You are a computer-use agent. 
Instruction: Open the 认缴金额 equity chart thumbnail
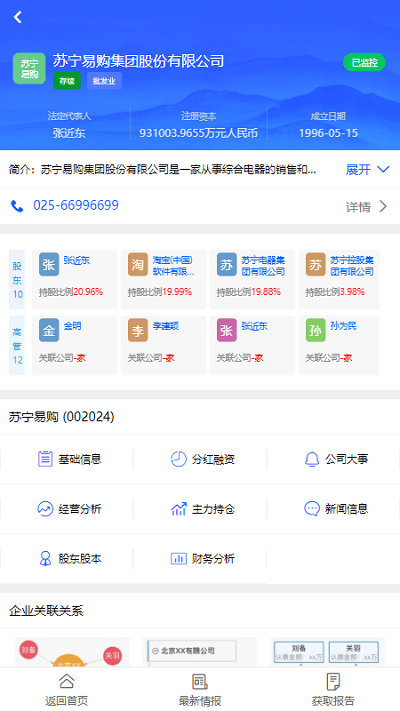pos(327,652)
